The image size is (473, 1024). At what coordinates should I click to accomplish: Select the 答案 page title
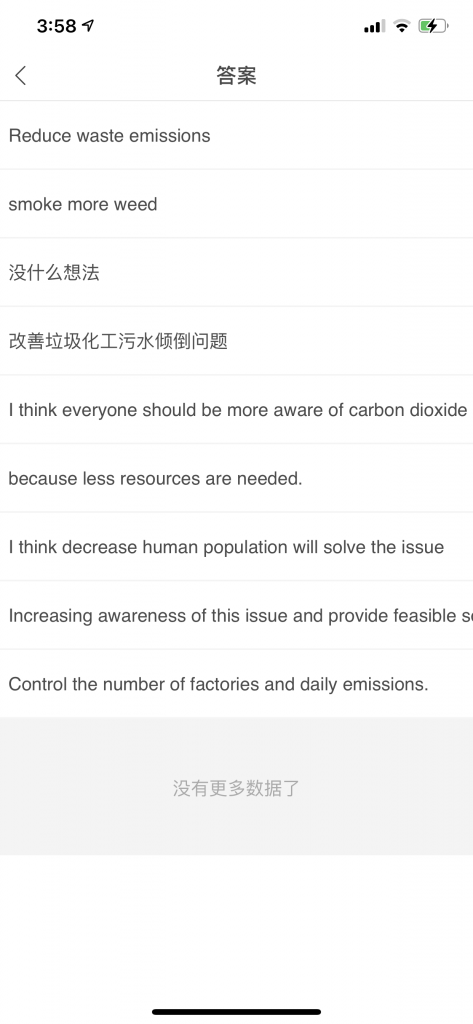pos(236,76)
